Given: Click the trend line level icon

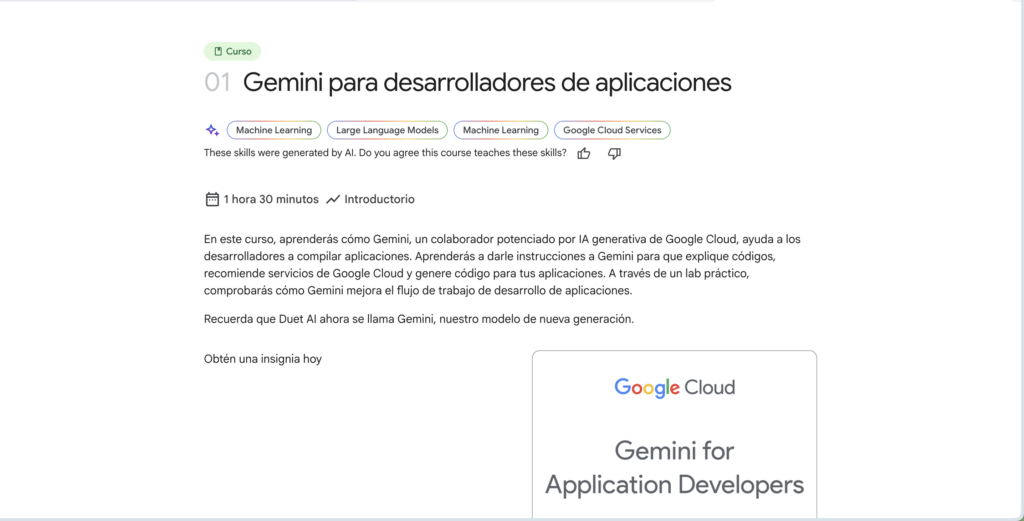Looking at the screenshot, I should [x=333, y=199].
